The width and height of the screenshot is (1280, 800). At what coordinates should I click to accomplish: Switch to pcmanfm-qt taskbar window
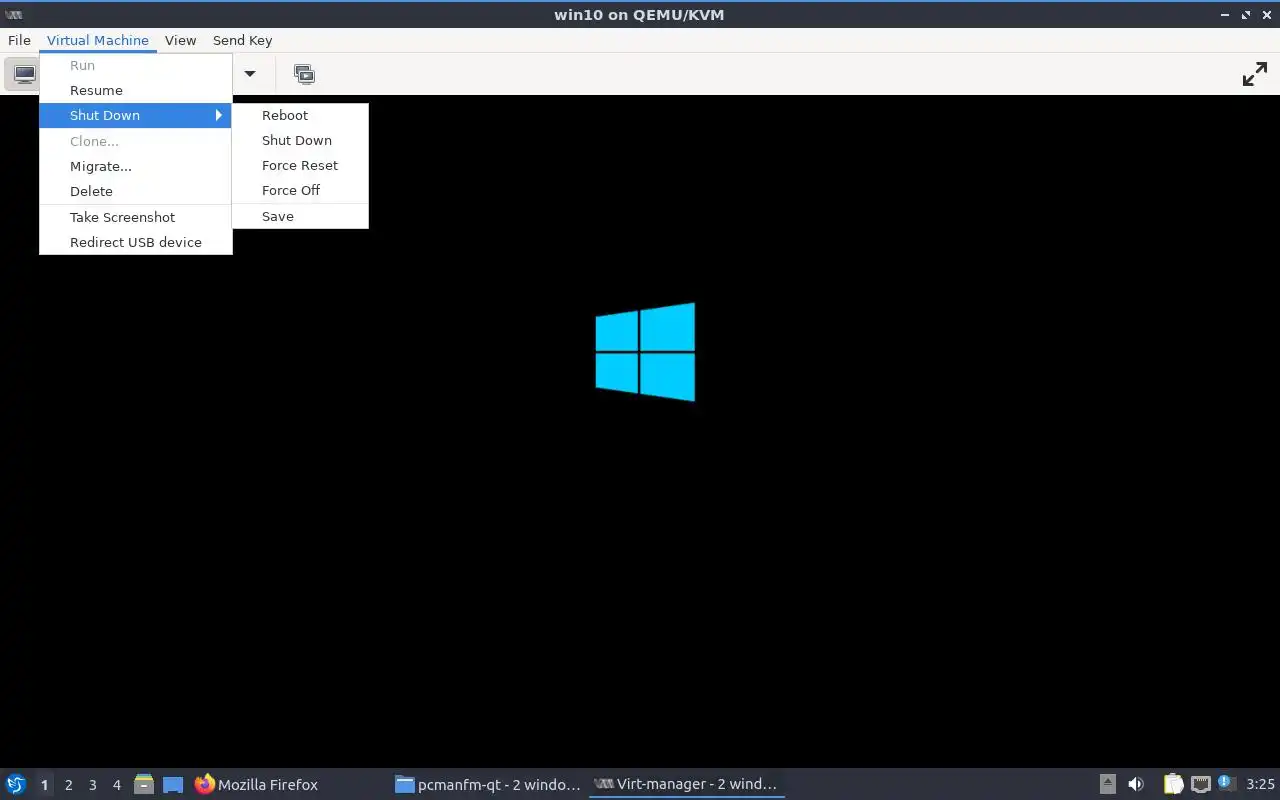(488, 784)
